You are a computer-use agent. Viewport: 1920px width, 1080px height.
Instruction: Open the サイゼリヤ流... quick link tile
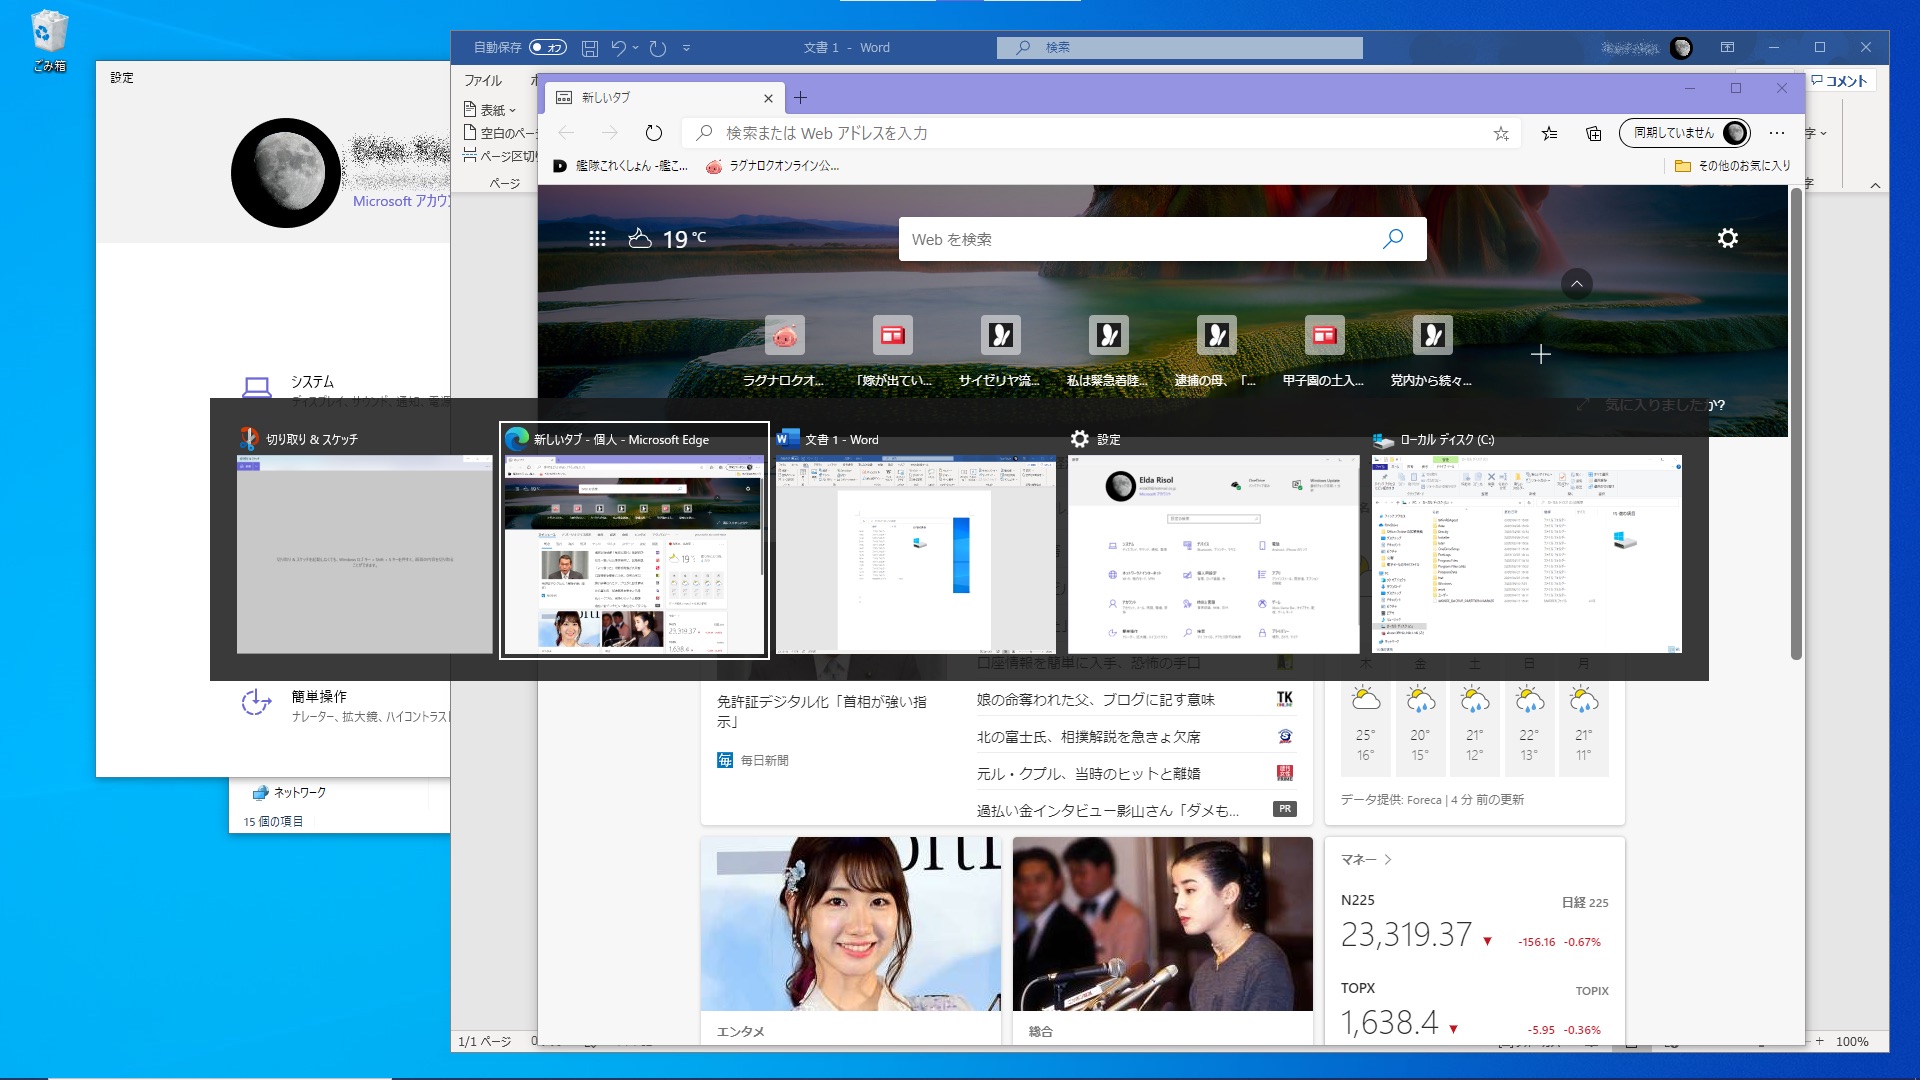(1000, 352)
